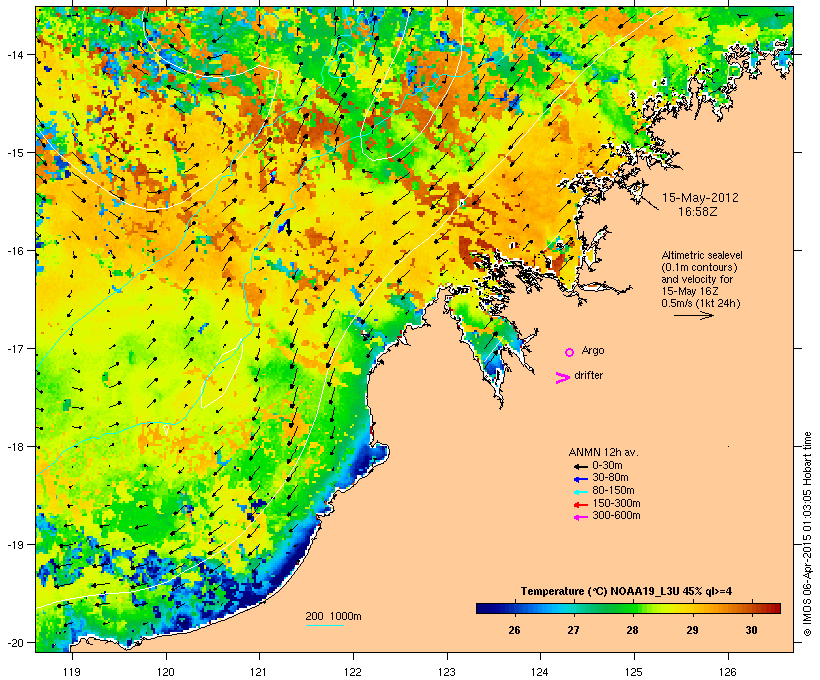Click the latitude axis label -15
The image size is (820, 680).
14,153
